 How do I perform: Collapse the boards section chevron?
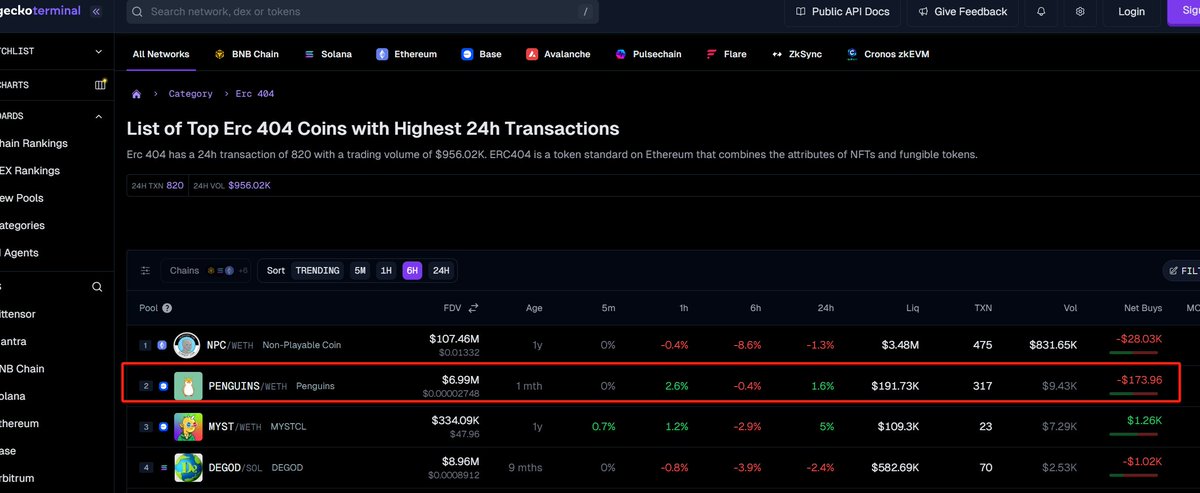(x=98, y=116)
